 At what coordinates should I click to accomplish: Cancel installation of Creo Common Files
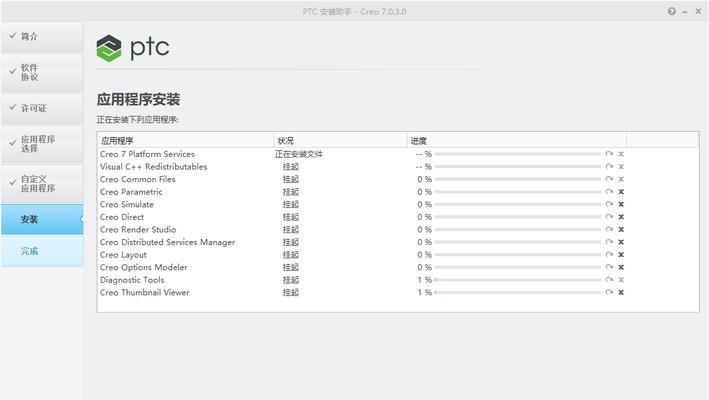pos(621,179)
